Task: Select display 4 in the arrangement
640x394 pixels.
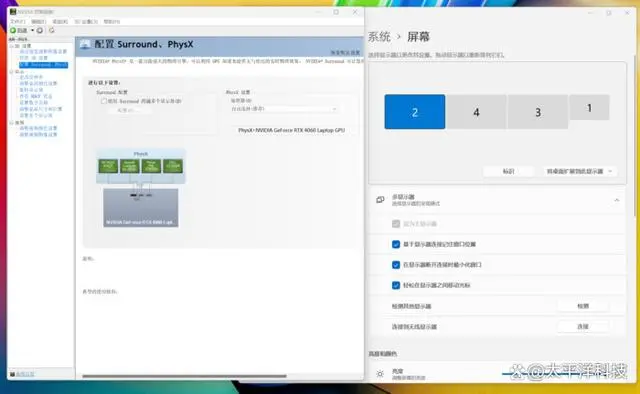Action: point(476,112)
